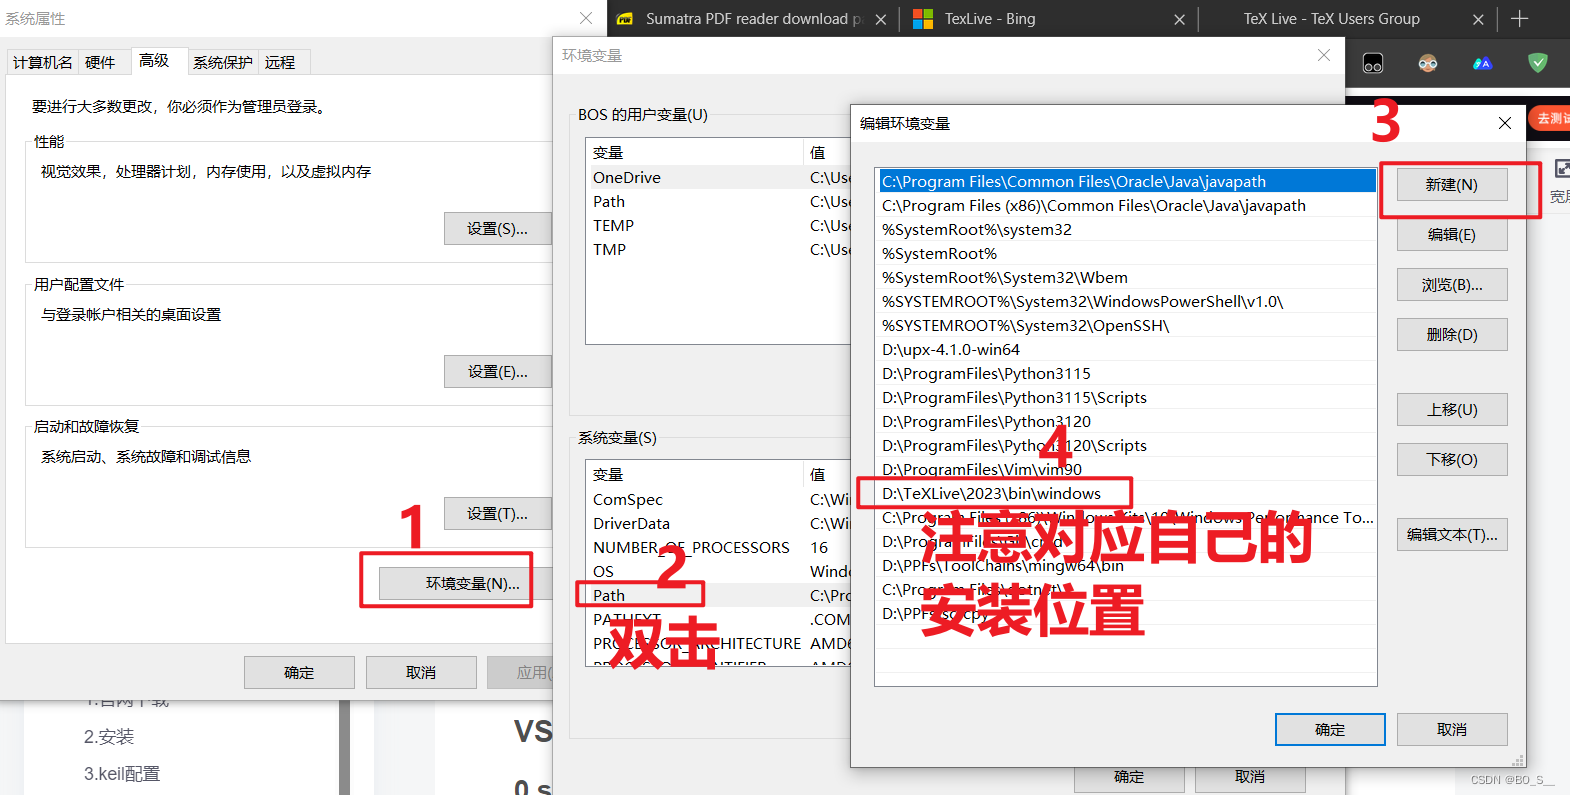This screenshot has height=795, width=1570.
Task: Switch to Sumatra PDF reader browser tab
Action: 750,19
